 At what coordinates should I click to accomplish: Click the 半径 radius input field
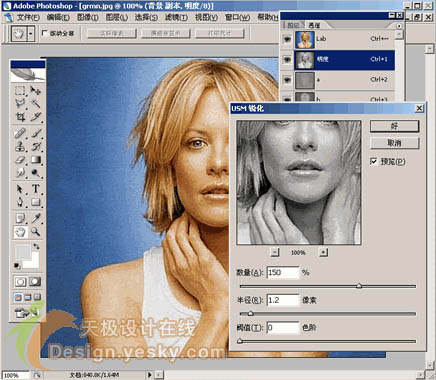[283, 300]
